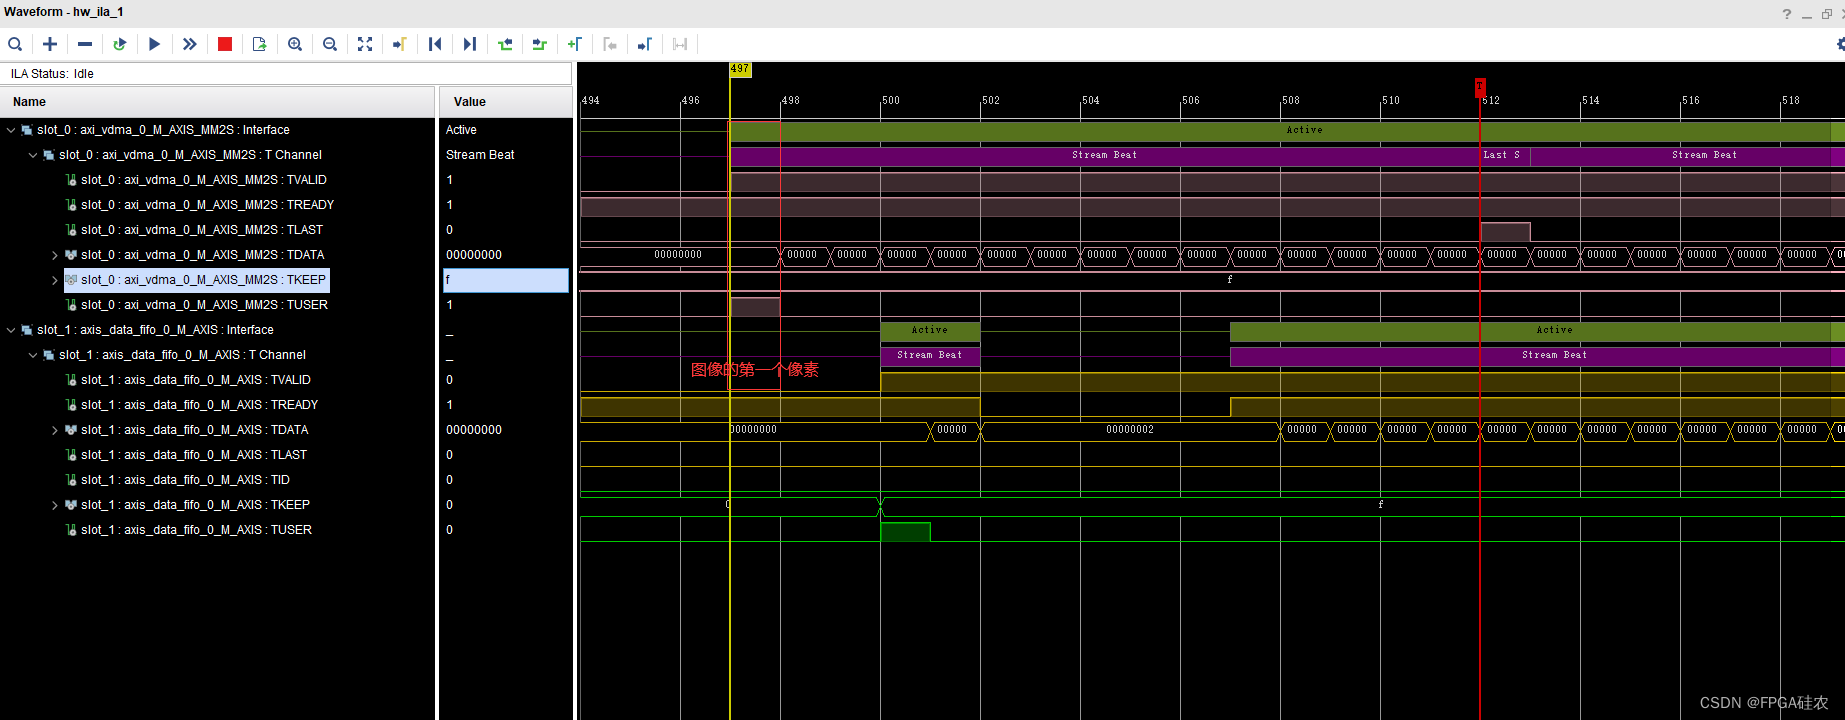Image resolution: width=1845 pixels, height=720 pixels.
Task: Toggle auto re-trigger mode icon
Action: coord(120,44)
